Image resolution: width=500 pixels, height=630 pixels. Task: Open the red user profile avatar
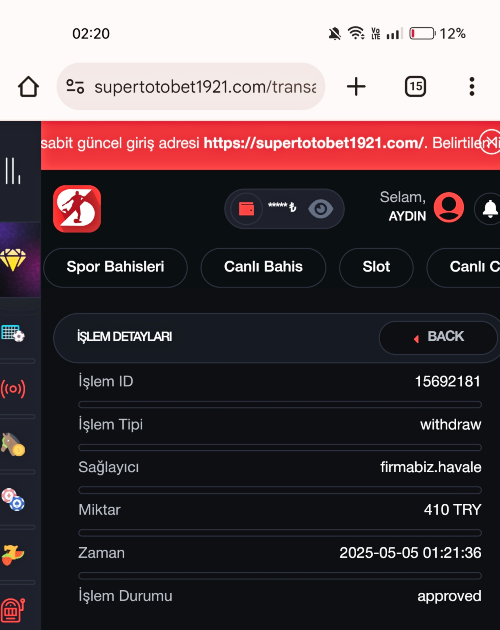(449, 207)
